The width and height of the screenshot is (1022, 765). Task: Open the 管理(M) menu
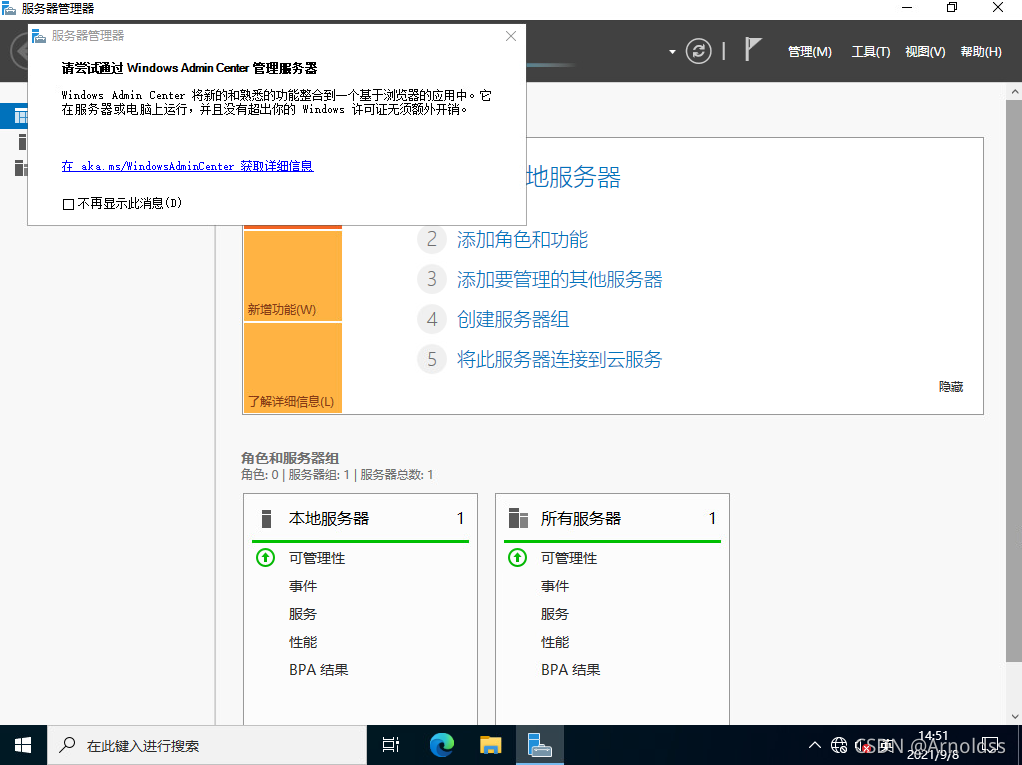click(x=810, y=51)
